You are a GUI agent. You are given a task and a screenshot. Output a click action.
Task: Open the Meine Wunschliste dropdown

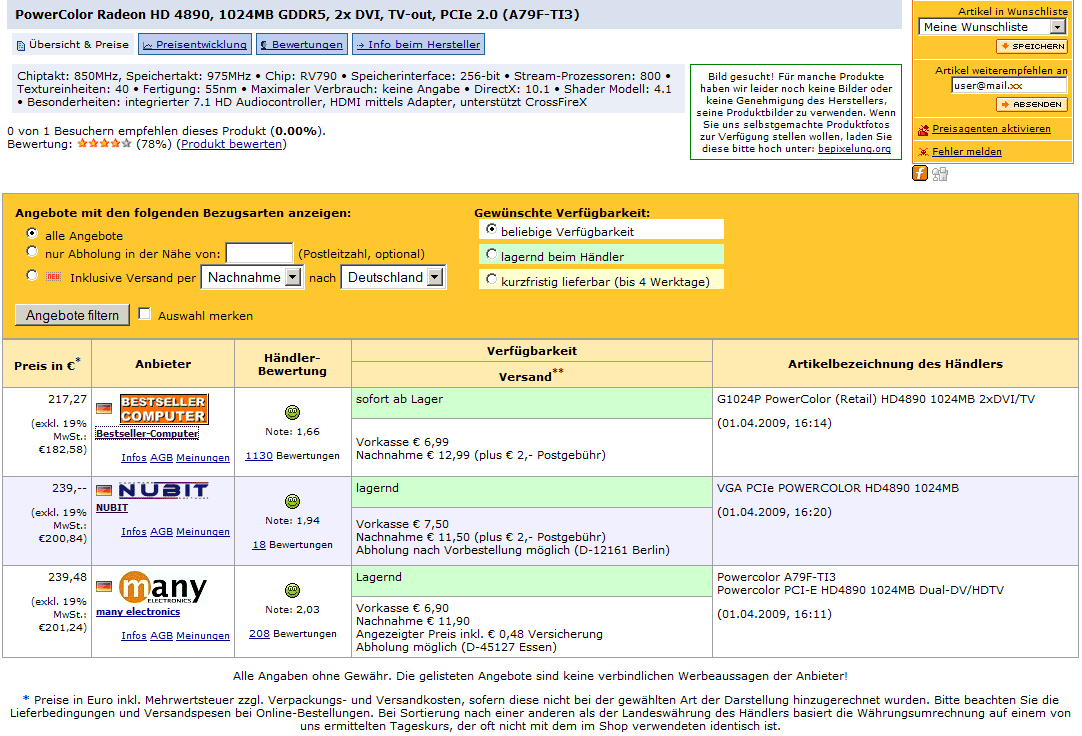992,27
